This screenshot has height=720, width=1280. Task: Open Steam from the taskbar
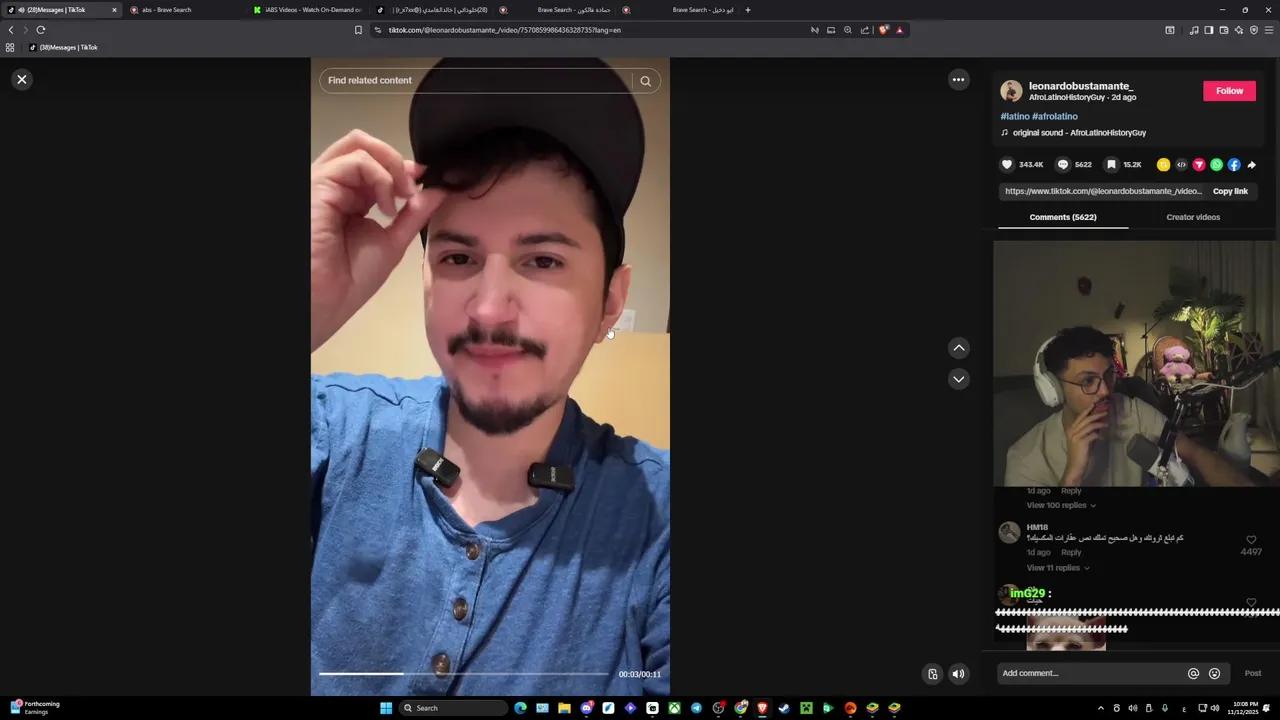[784, 708]
